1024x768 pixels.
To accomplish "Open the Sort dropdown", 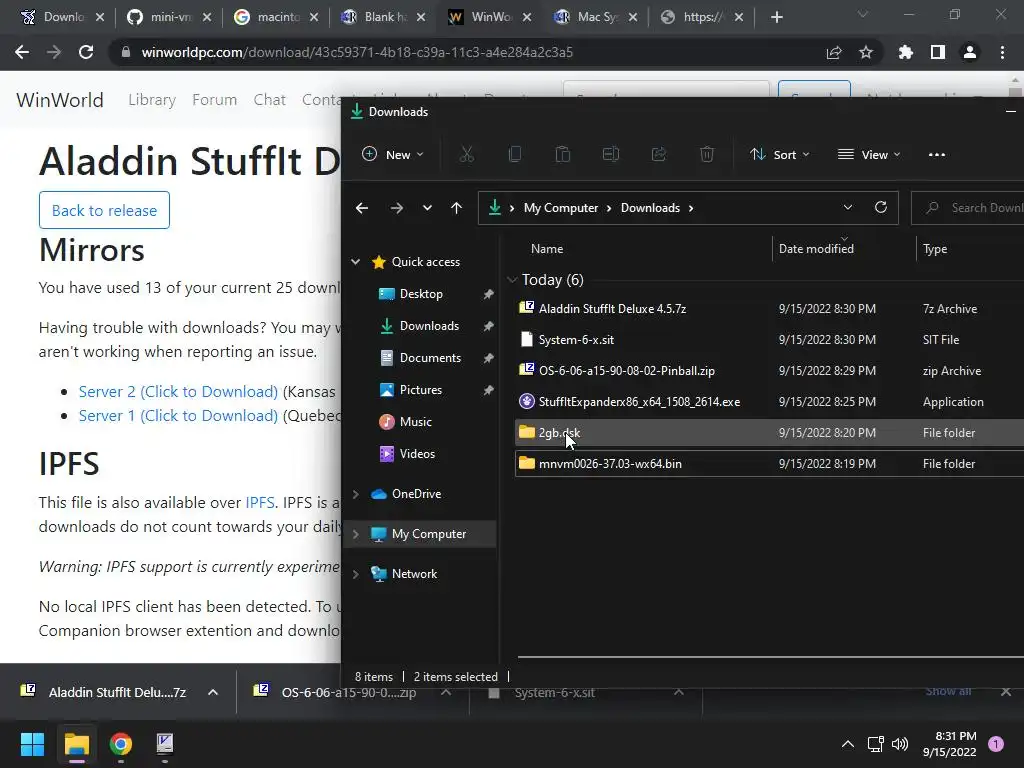I will 780,155.
